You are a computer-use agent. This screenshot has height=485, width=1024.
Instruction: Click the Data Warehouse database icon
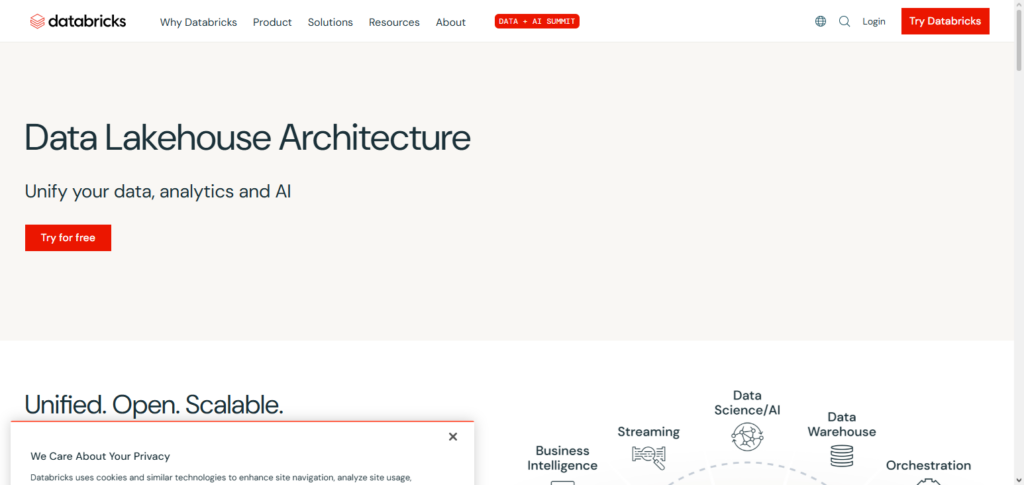click(842, 455)
